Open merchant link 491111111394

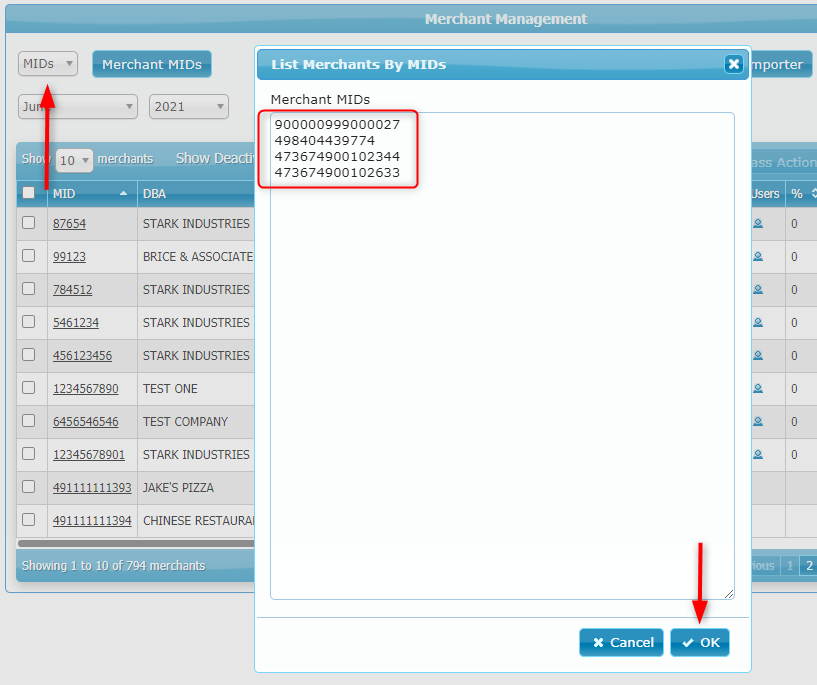click(x=92, y=521)
